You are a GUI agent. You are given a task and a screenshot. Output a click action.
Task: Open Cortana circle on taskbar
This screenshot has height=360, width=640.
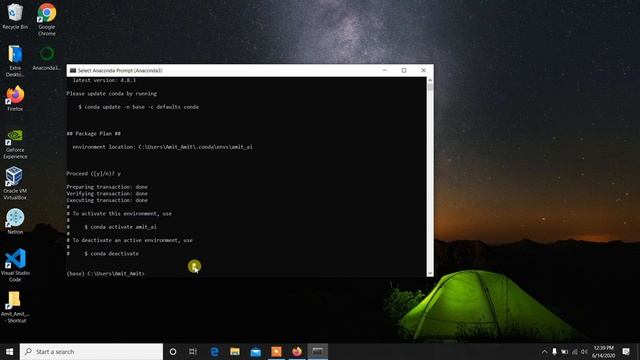tap(173, 351)
